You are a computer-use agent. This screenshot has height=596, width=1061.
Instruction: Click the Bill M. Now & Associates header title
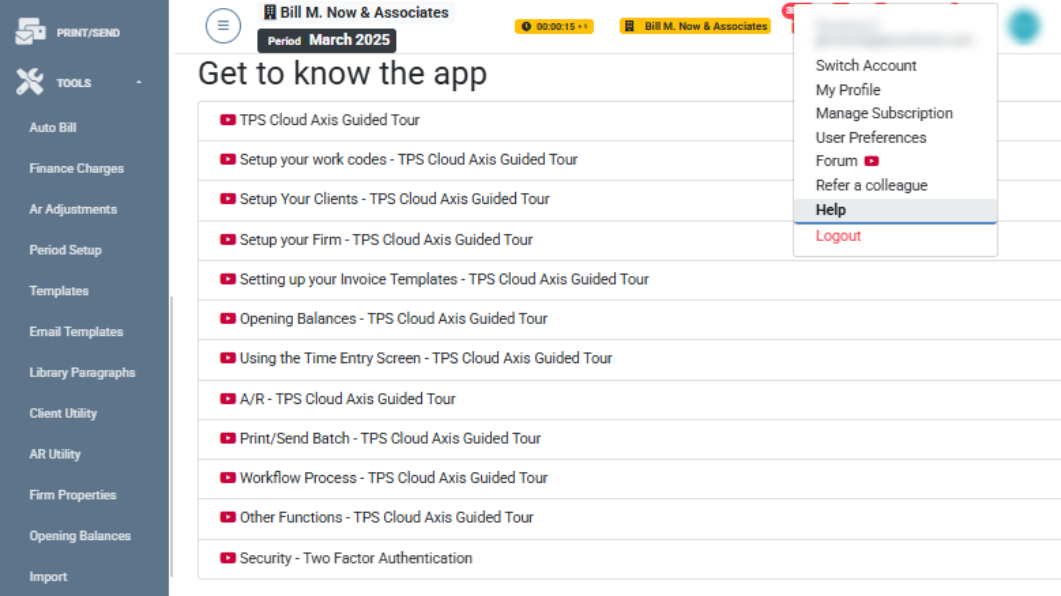pos(364,12)
